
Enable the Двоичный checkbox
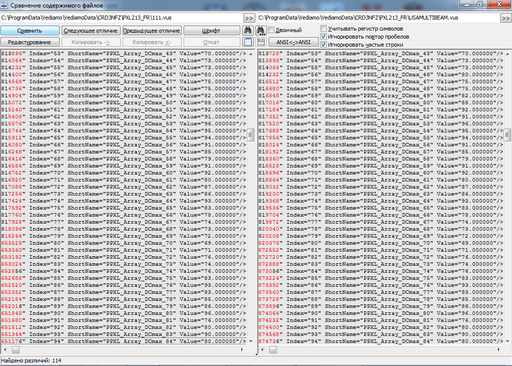pyautogui.click(x=271, y=30)
